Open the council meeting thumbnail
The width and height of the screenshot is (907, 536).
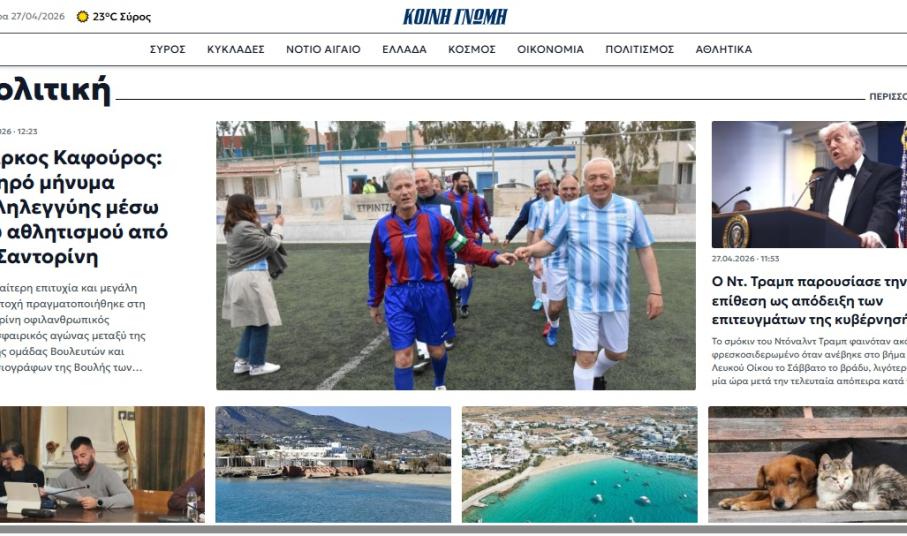[102, 464]
